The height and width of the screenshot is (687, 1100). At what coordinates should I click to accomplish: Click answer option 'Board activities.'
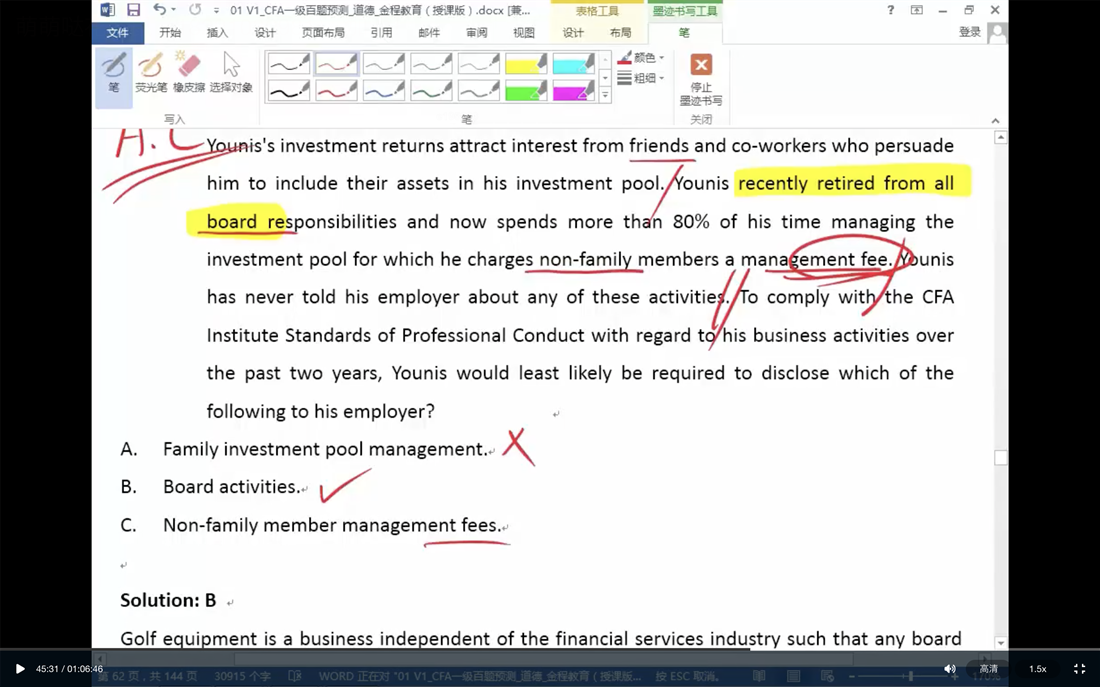[232, 487]
